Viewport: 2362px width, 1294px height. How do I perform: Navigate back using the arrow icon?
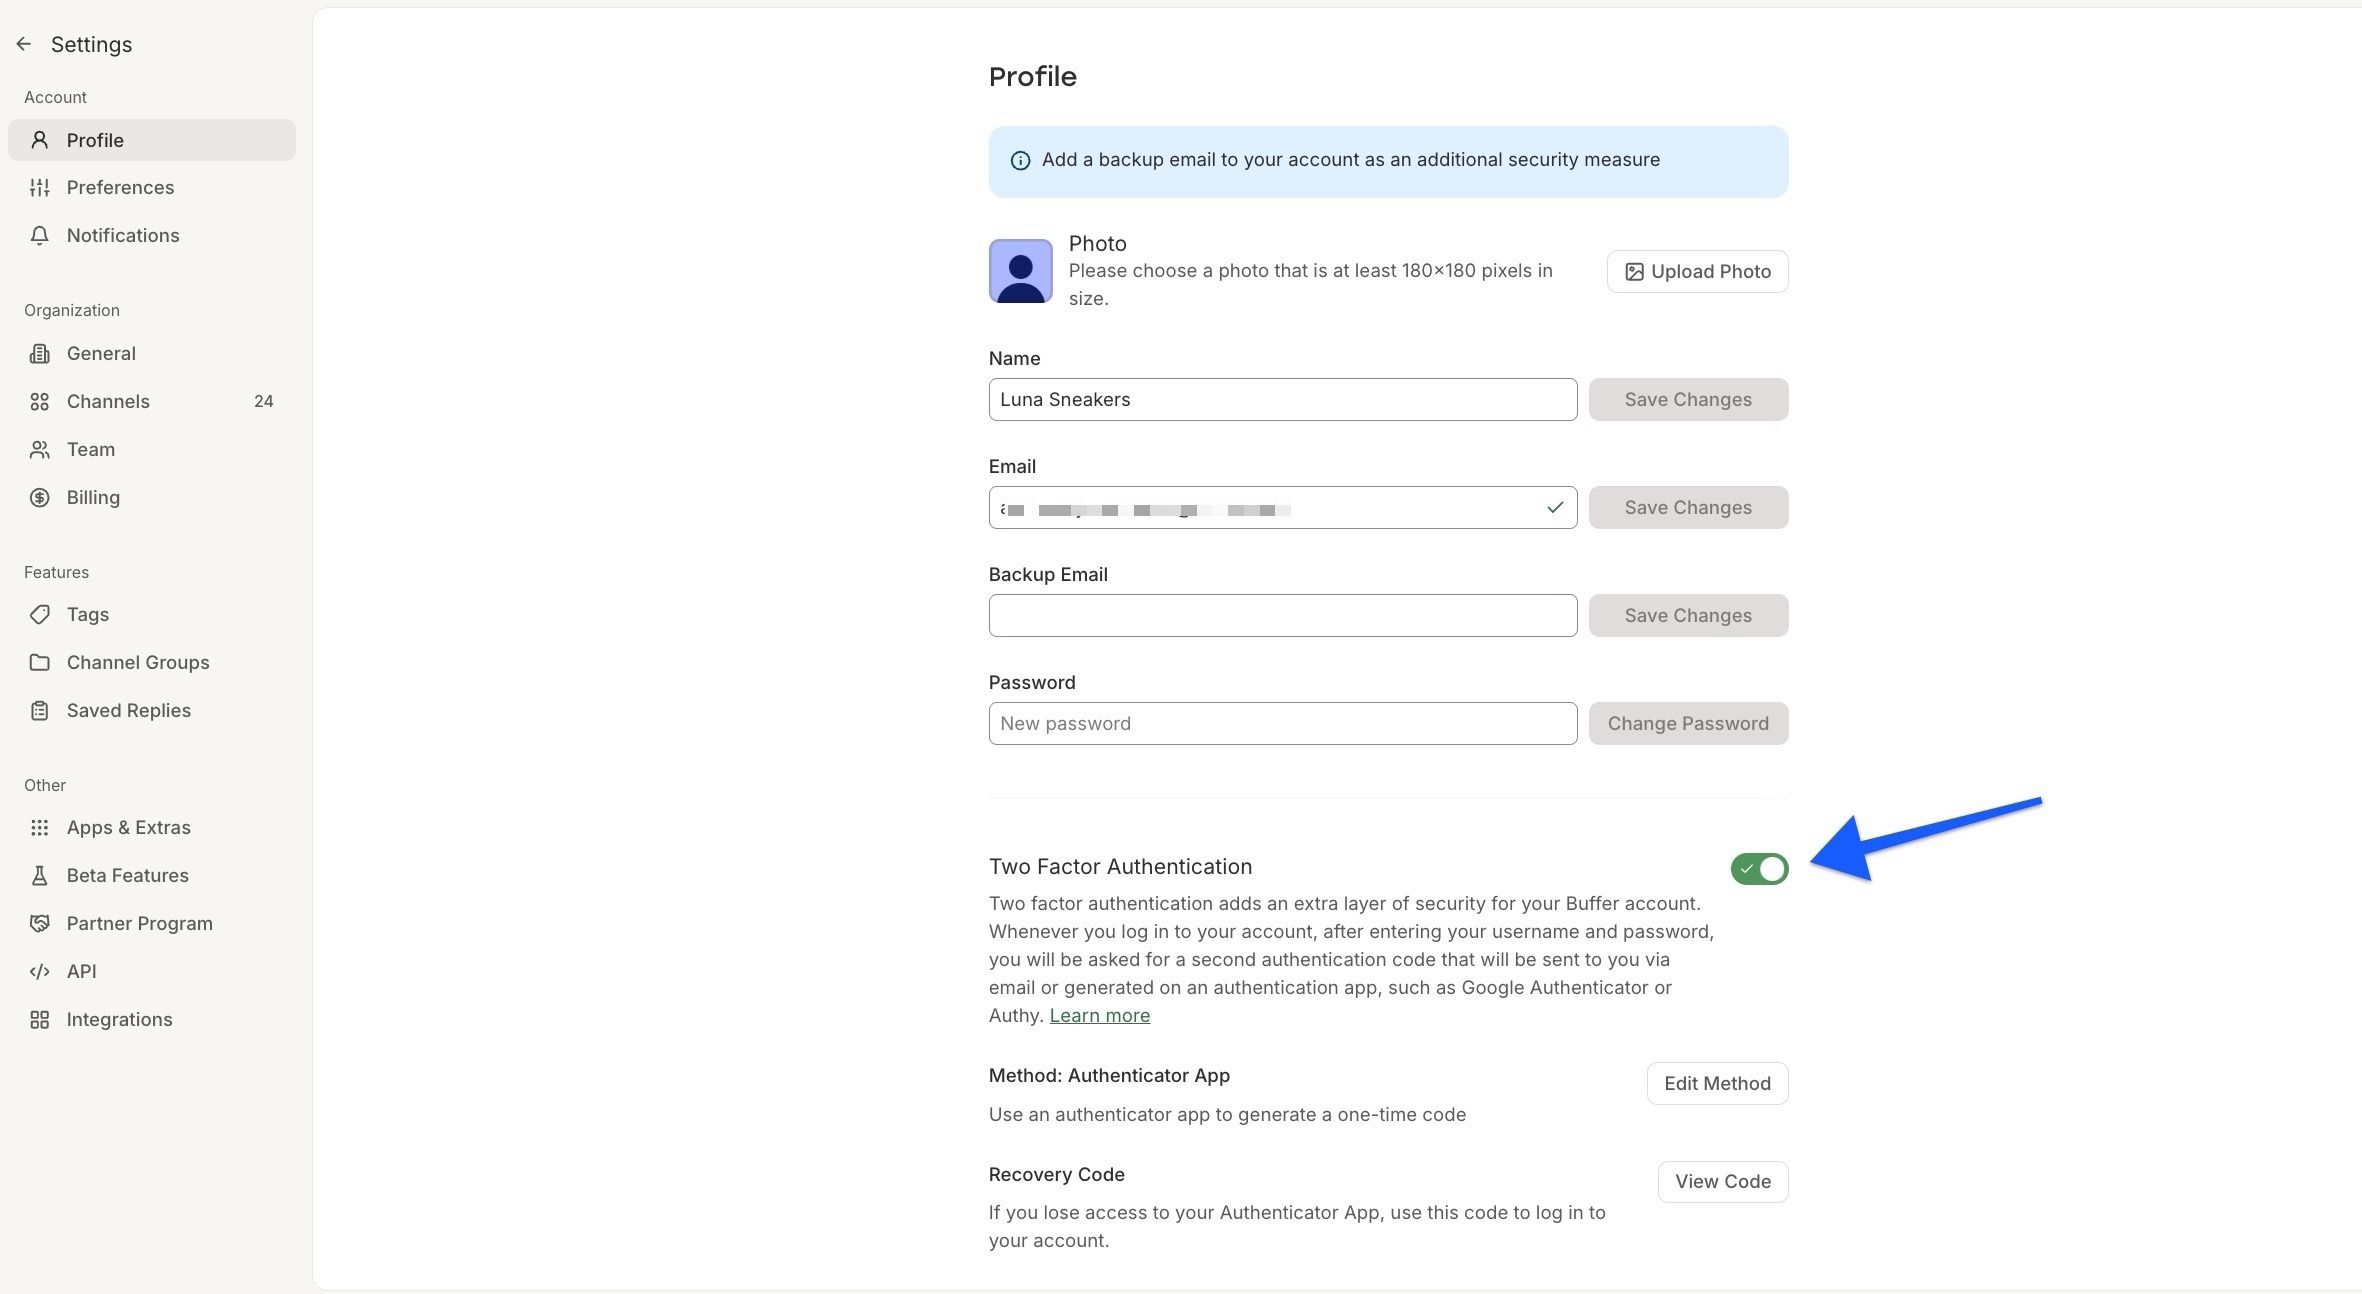pyautogui.click(x=24, y=43)
